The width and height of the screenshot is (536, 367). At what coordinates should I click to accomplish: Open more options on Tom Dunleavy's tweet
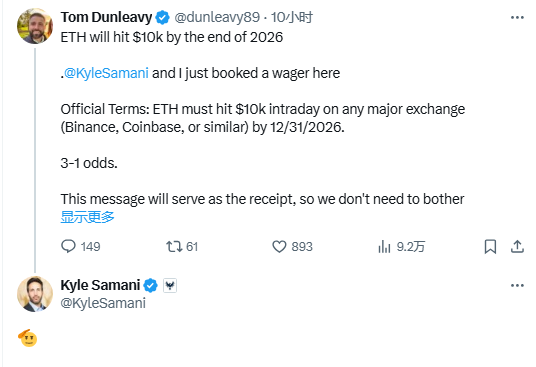[x=517, y=17]
